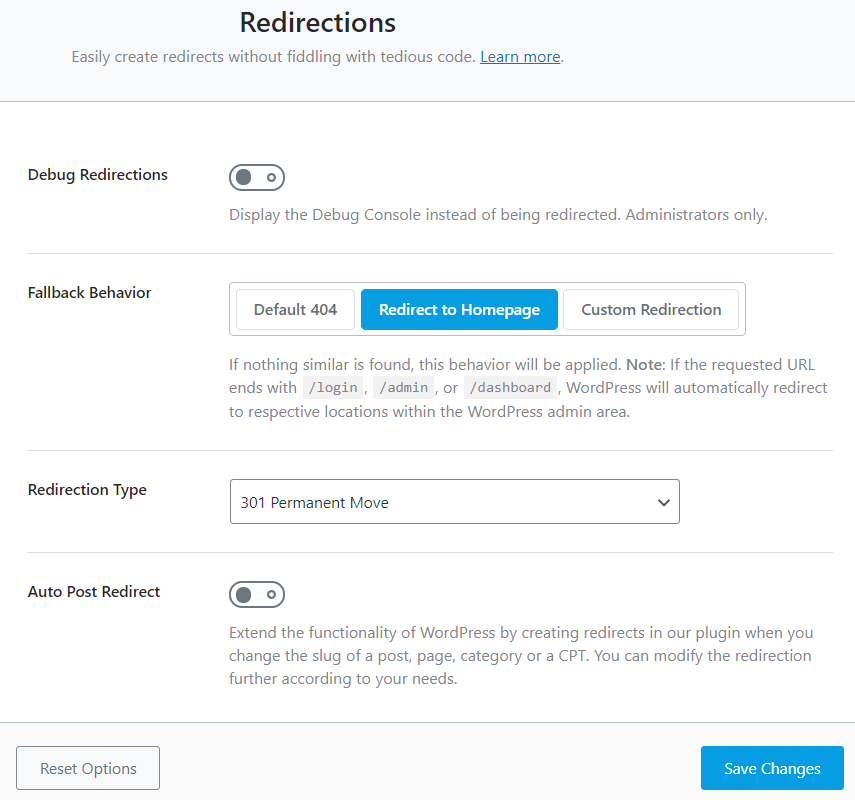Click the Debug Redirections label

(x=98, y=175)
